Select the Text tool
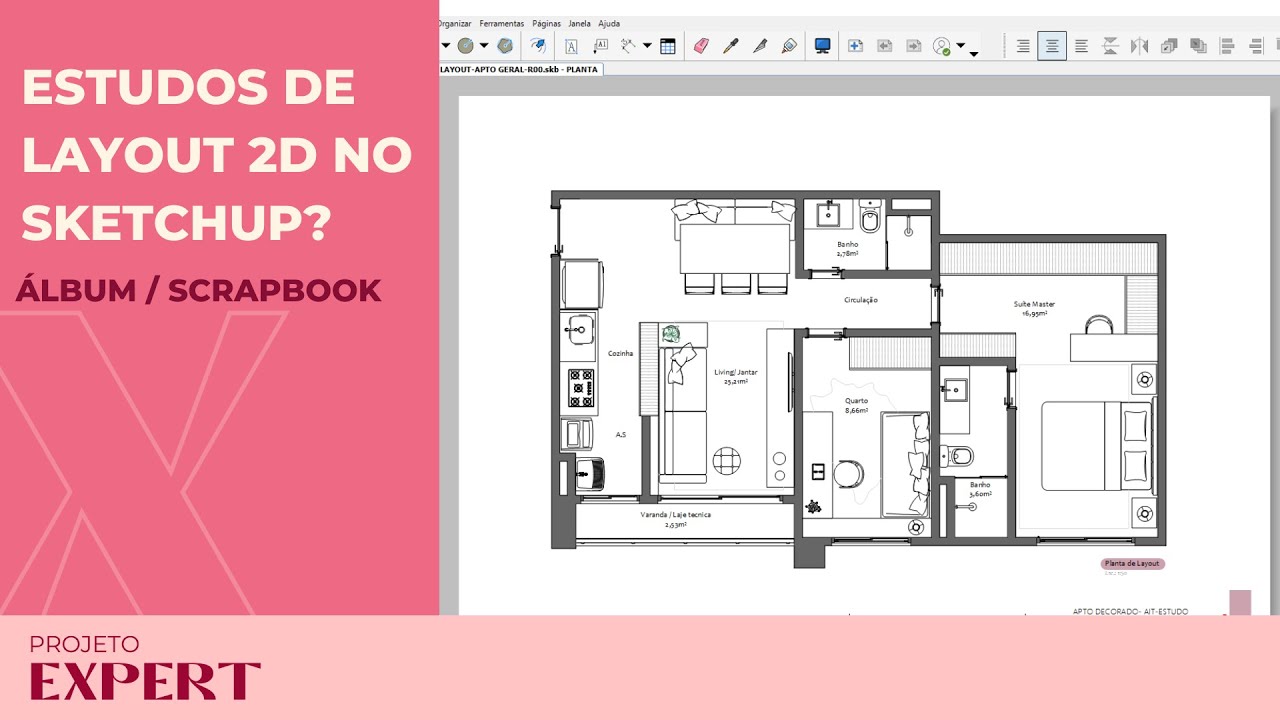Screen dimensions: 1280x720 (x=571, y=46)
